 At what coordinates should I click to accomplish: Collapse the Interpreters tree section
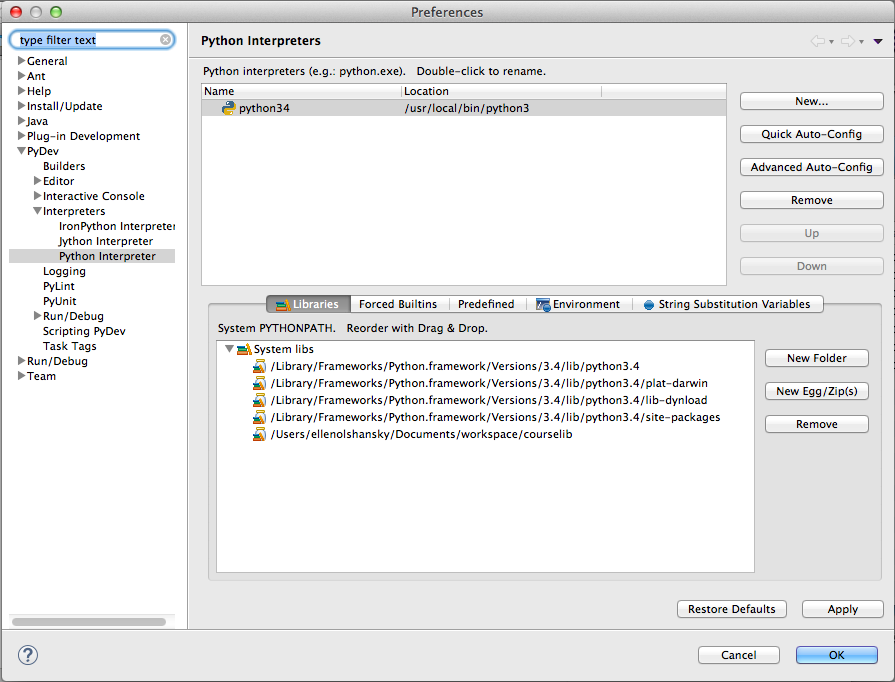click(35, 210)
